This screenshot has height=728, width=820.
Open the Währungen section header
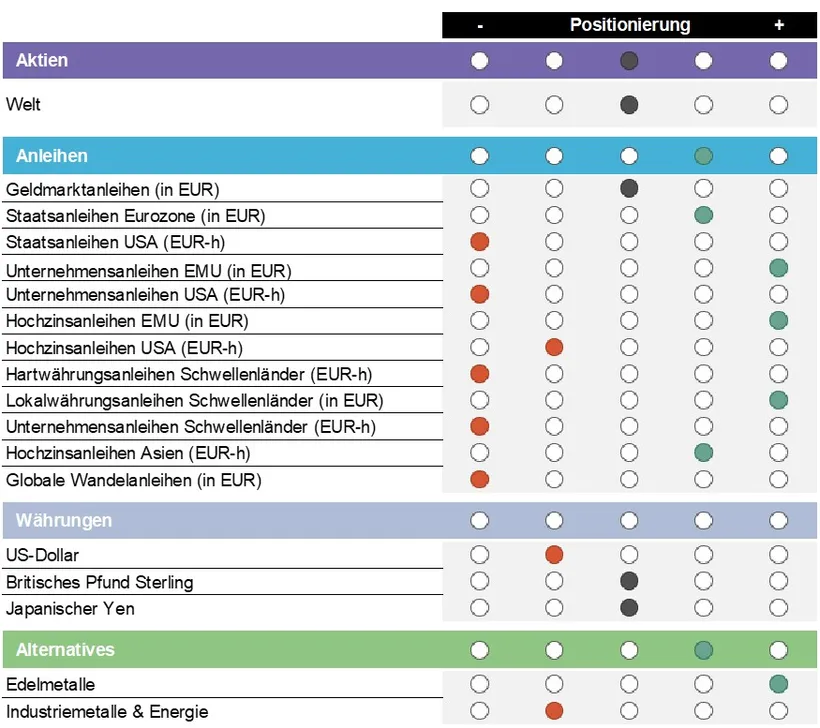(x=63, y=520)
